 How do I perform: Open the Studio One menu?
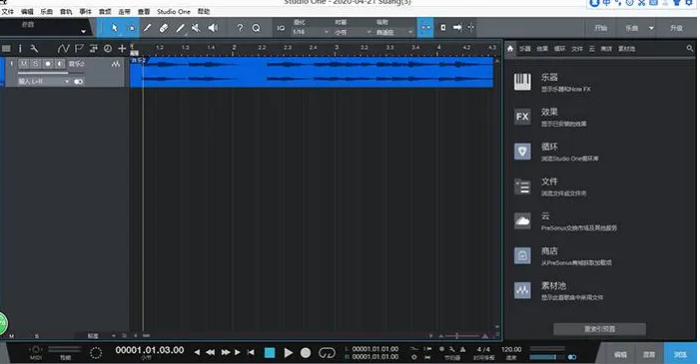tap(174, 12)
